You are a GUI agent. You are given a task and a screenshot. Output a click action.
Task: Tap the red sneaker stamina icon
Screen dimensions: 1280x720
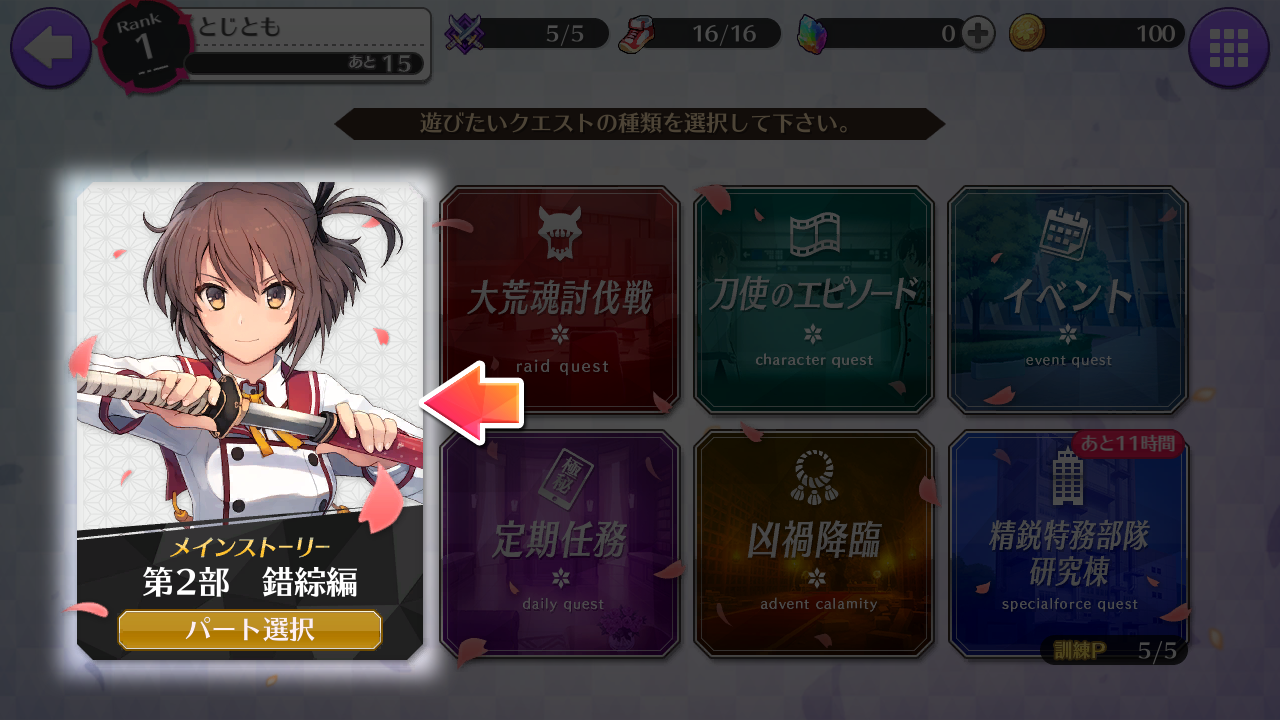pos(636,34)
